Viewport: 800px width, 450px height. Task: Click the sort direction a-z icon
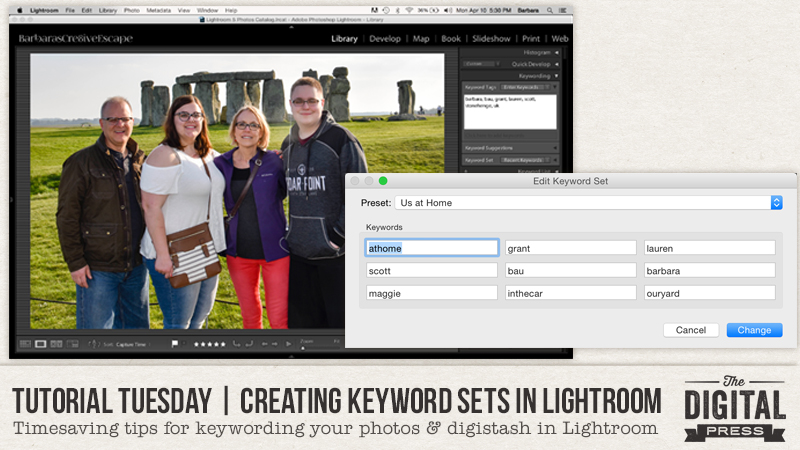(93, 344)
